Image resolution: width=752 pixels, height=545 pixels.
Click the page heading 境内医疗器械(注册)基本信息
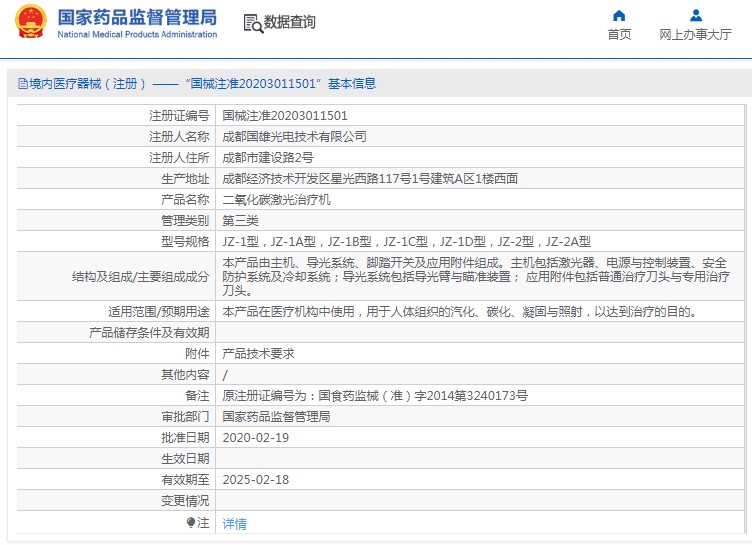click(202, 84)
